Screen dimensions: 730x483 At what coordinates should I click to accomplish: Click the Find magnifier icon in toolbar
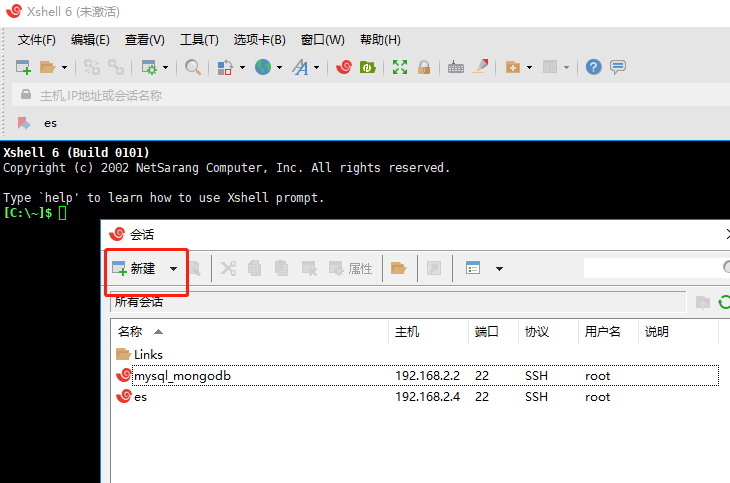193,67
